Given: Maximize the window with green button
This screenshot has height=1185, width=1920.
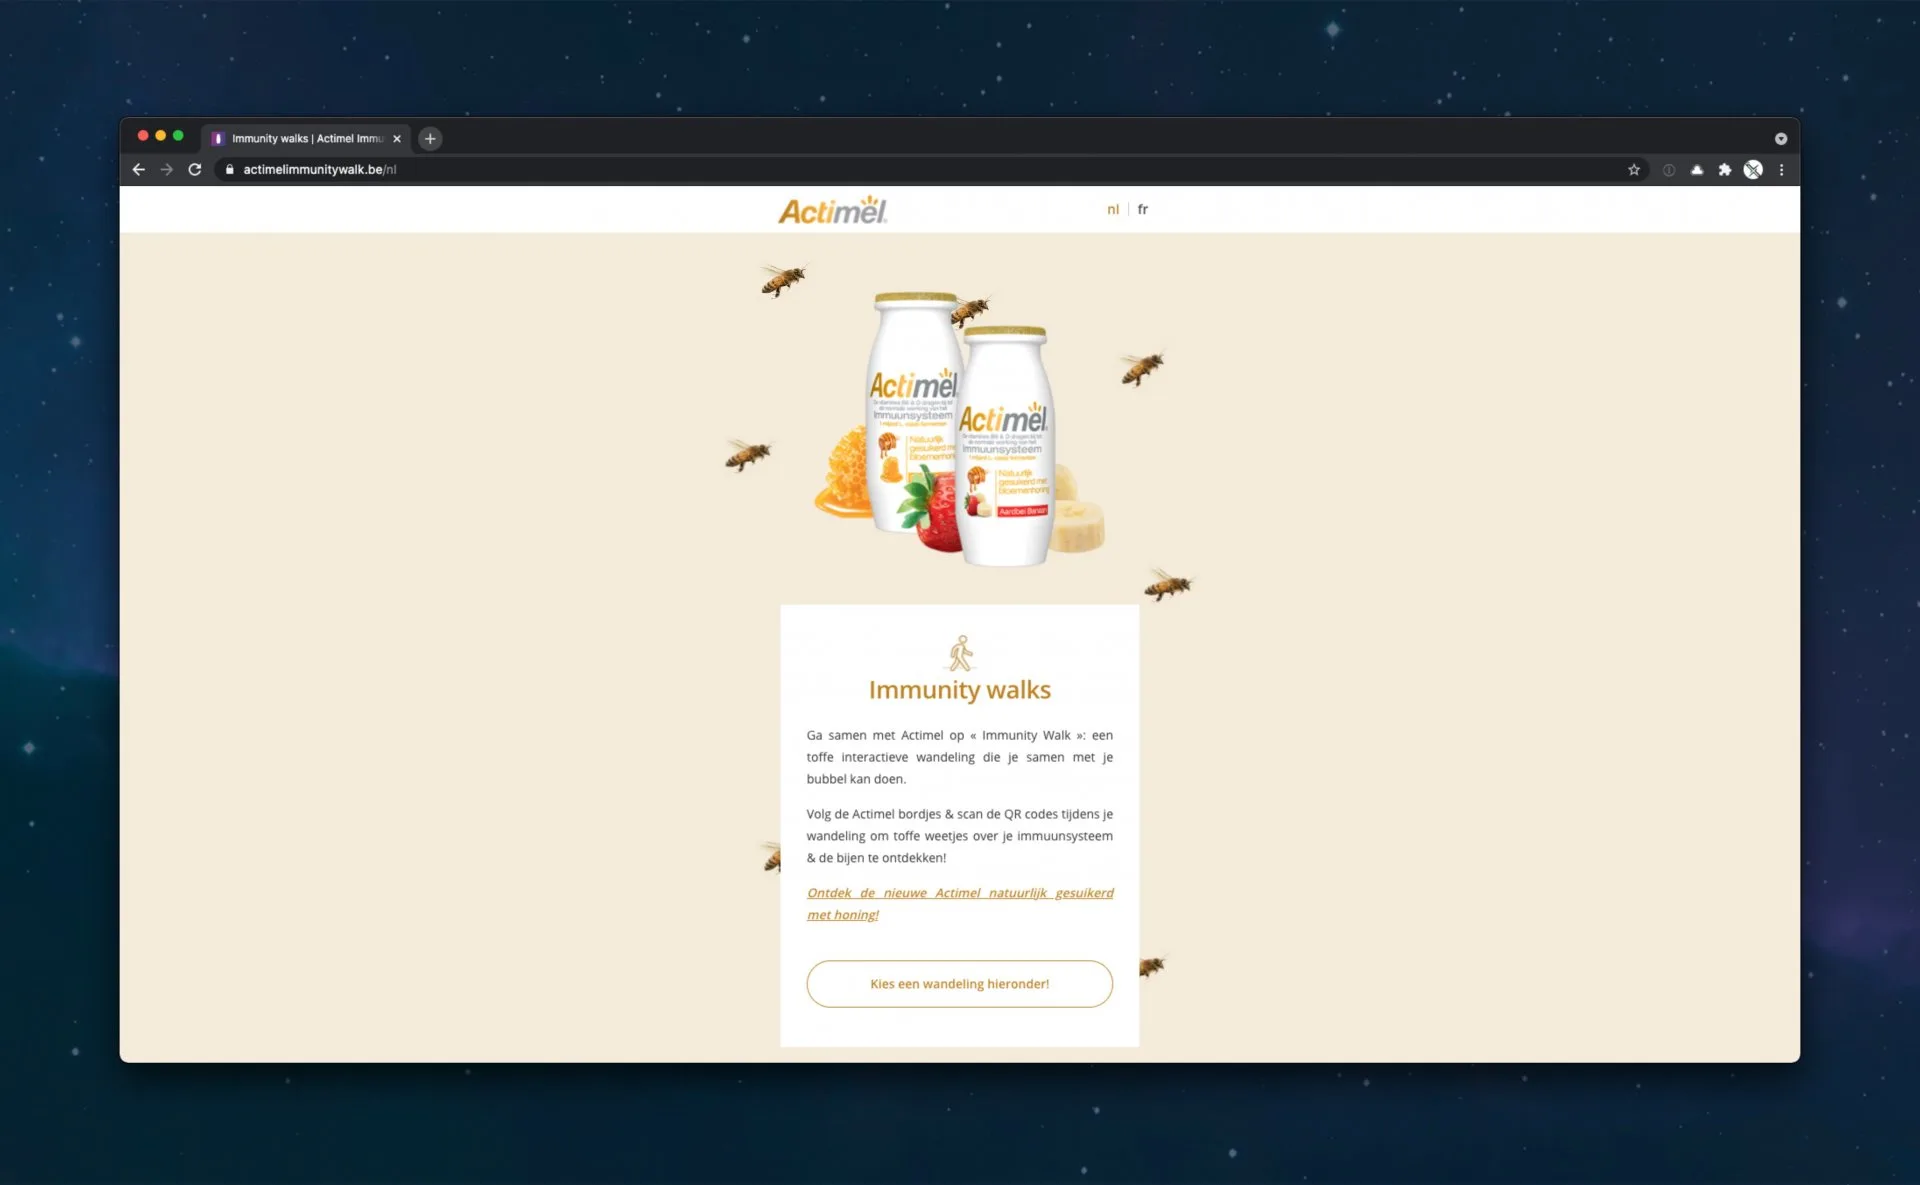Looking at the screenshot, I should click(x=178, y=136).
